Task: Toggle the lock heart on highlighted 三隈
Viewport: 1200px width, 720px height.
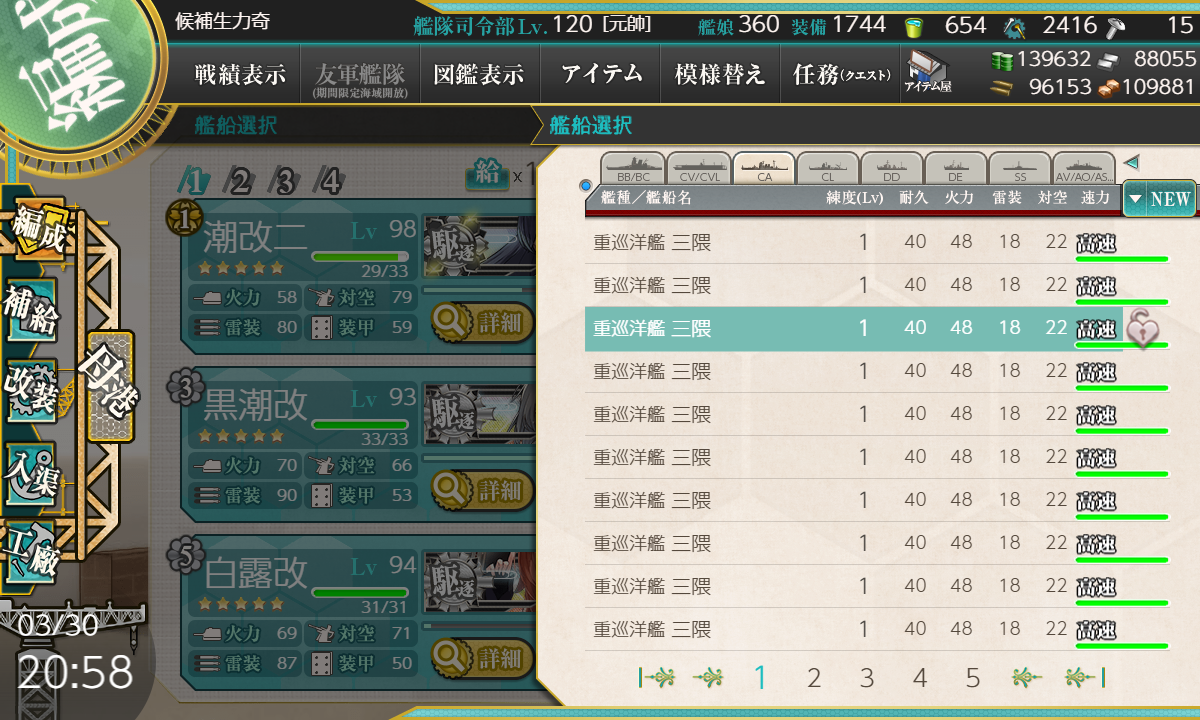Action: (1141, 328)
